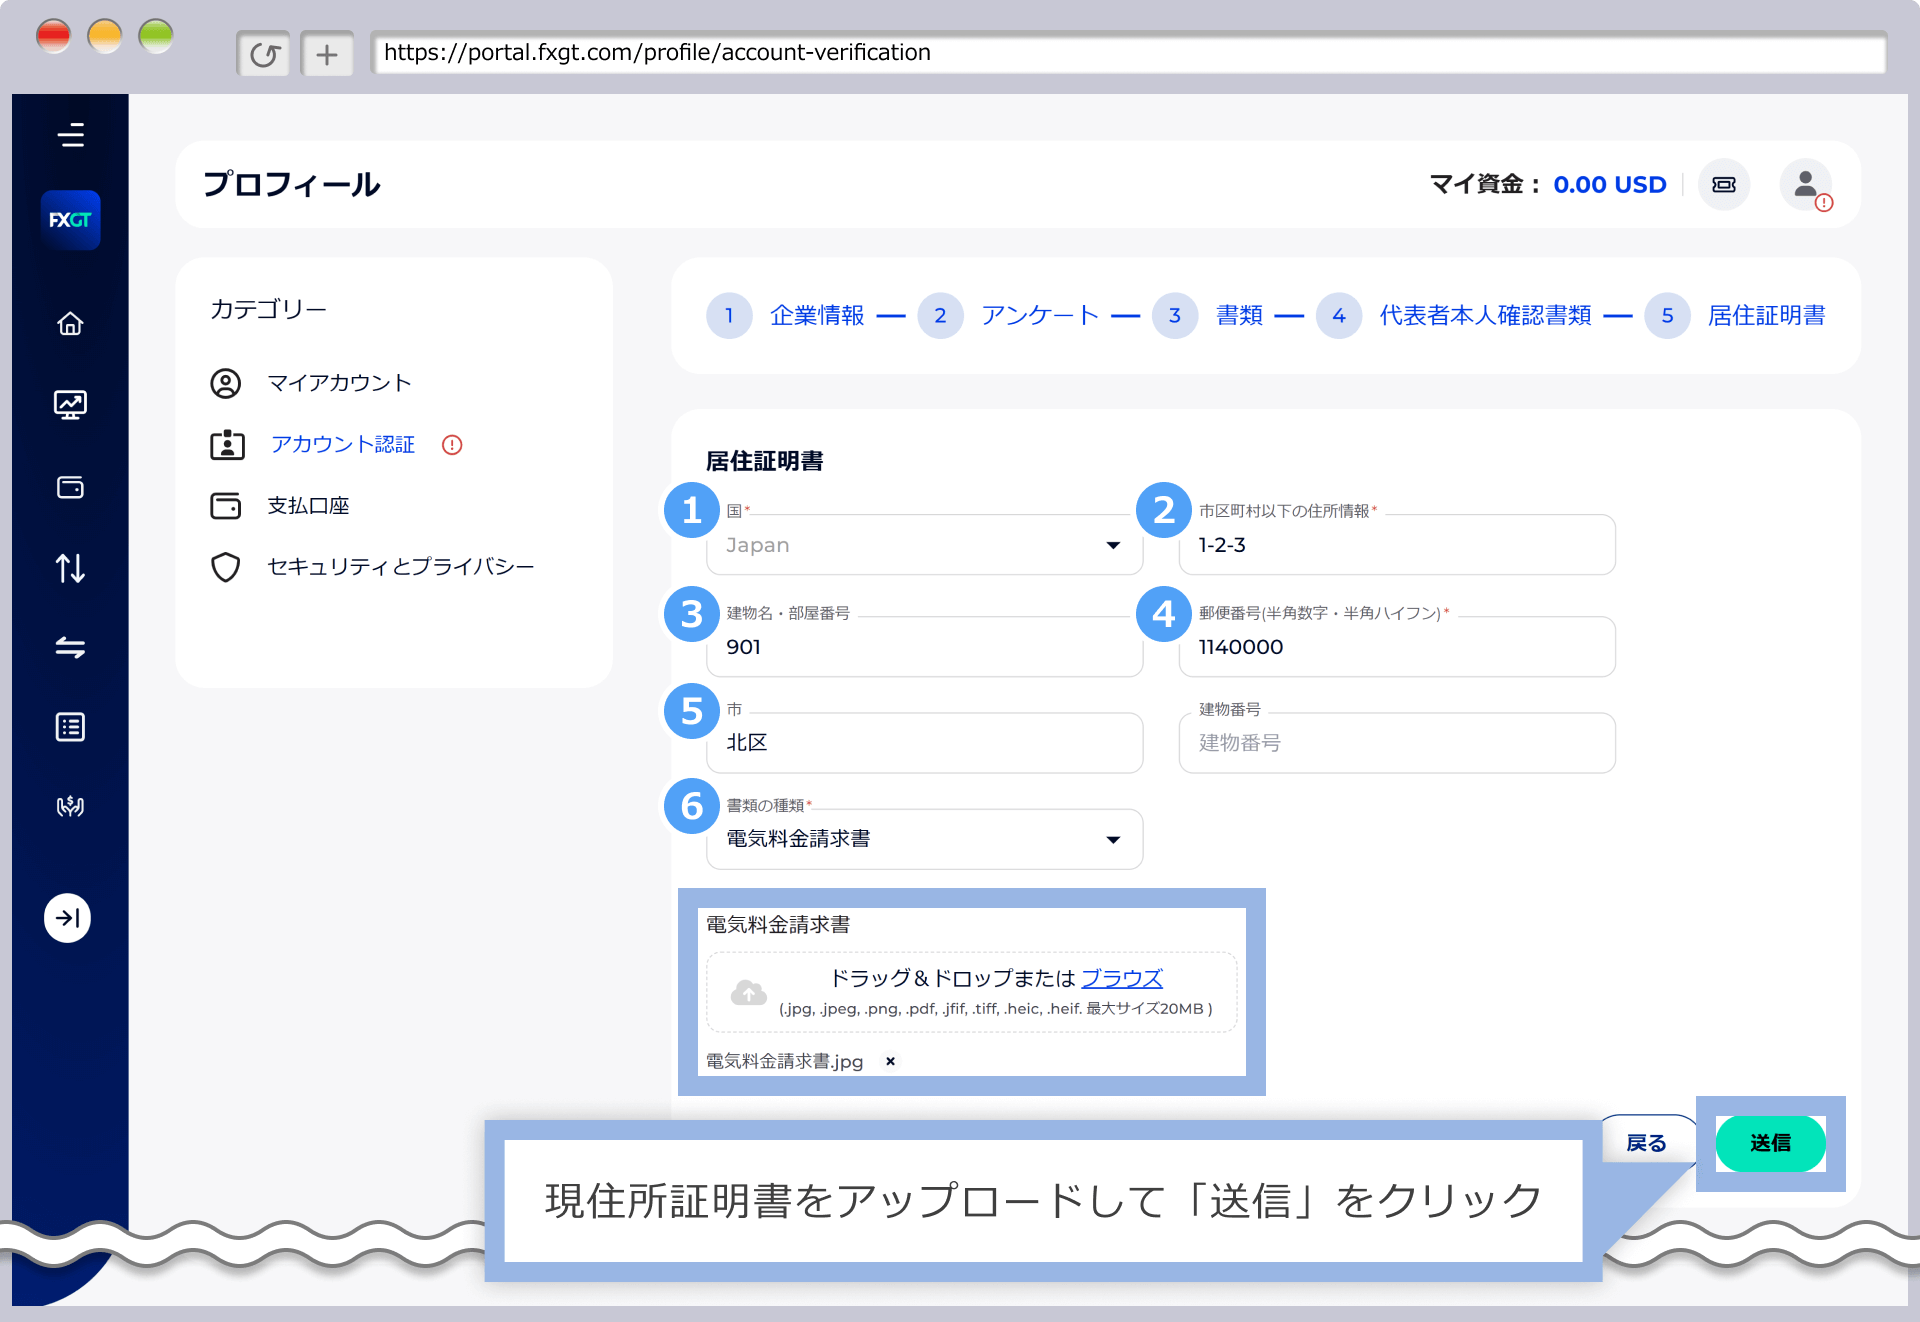Click the 建物番号 input field
The height and width of the screenshot is (1322, 1920).
[x=1397, y=743]
